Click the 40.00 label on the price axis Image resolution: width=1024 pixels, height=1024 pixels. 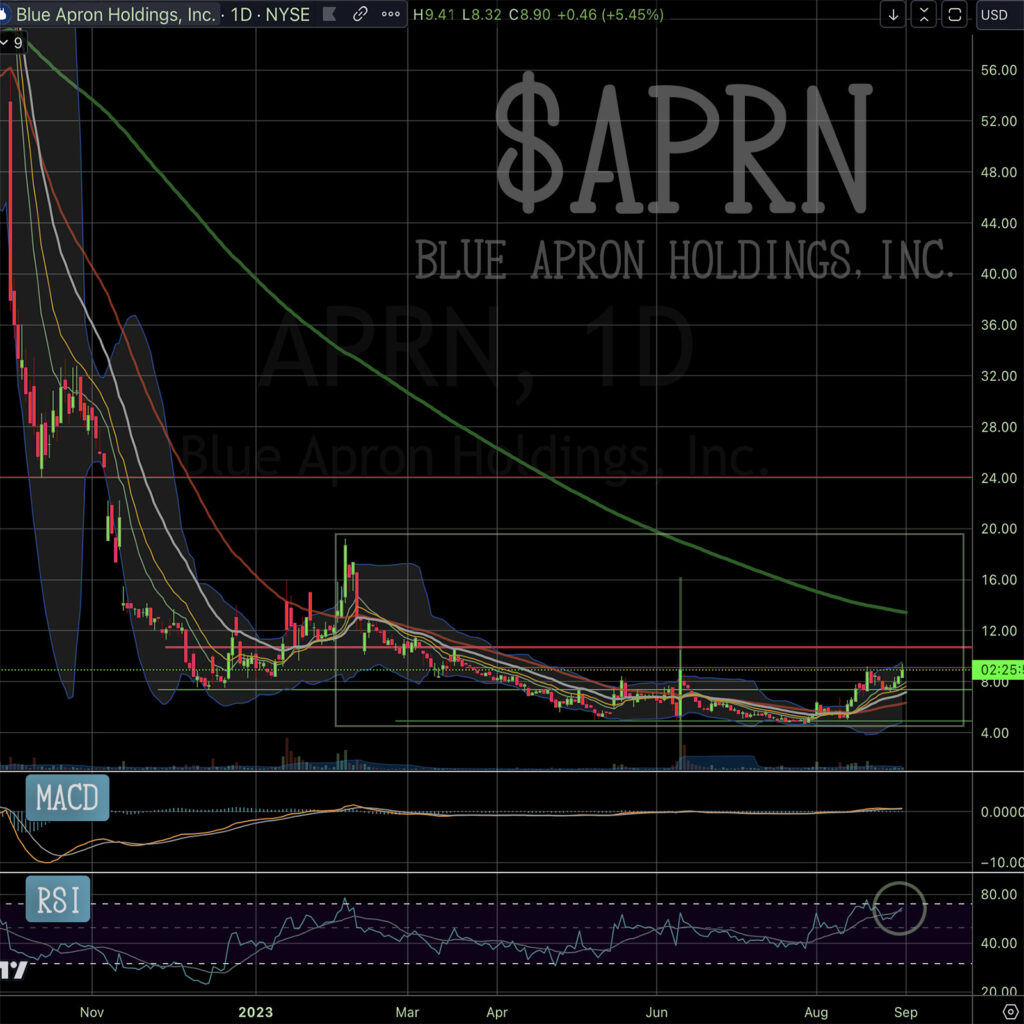[999, 274]
